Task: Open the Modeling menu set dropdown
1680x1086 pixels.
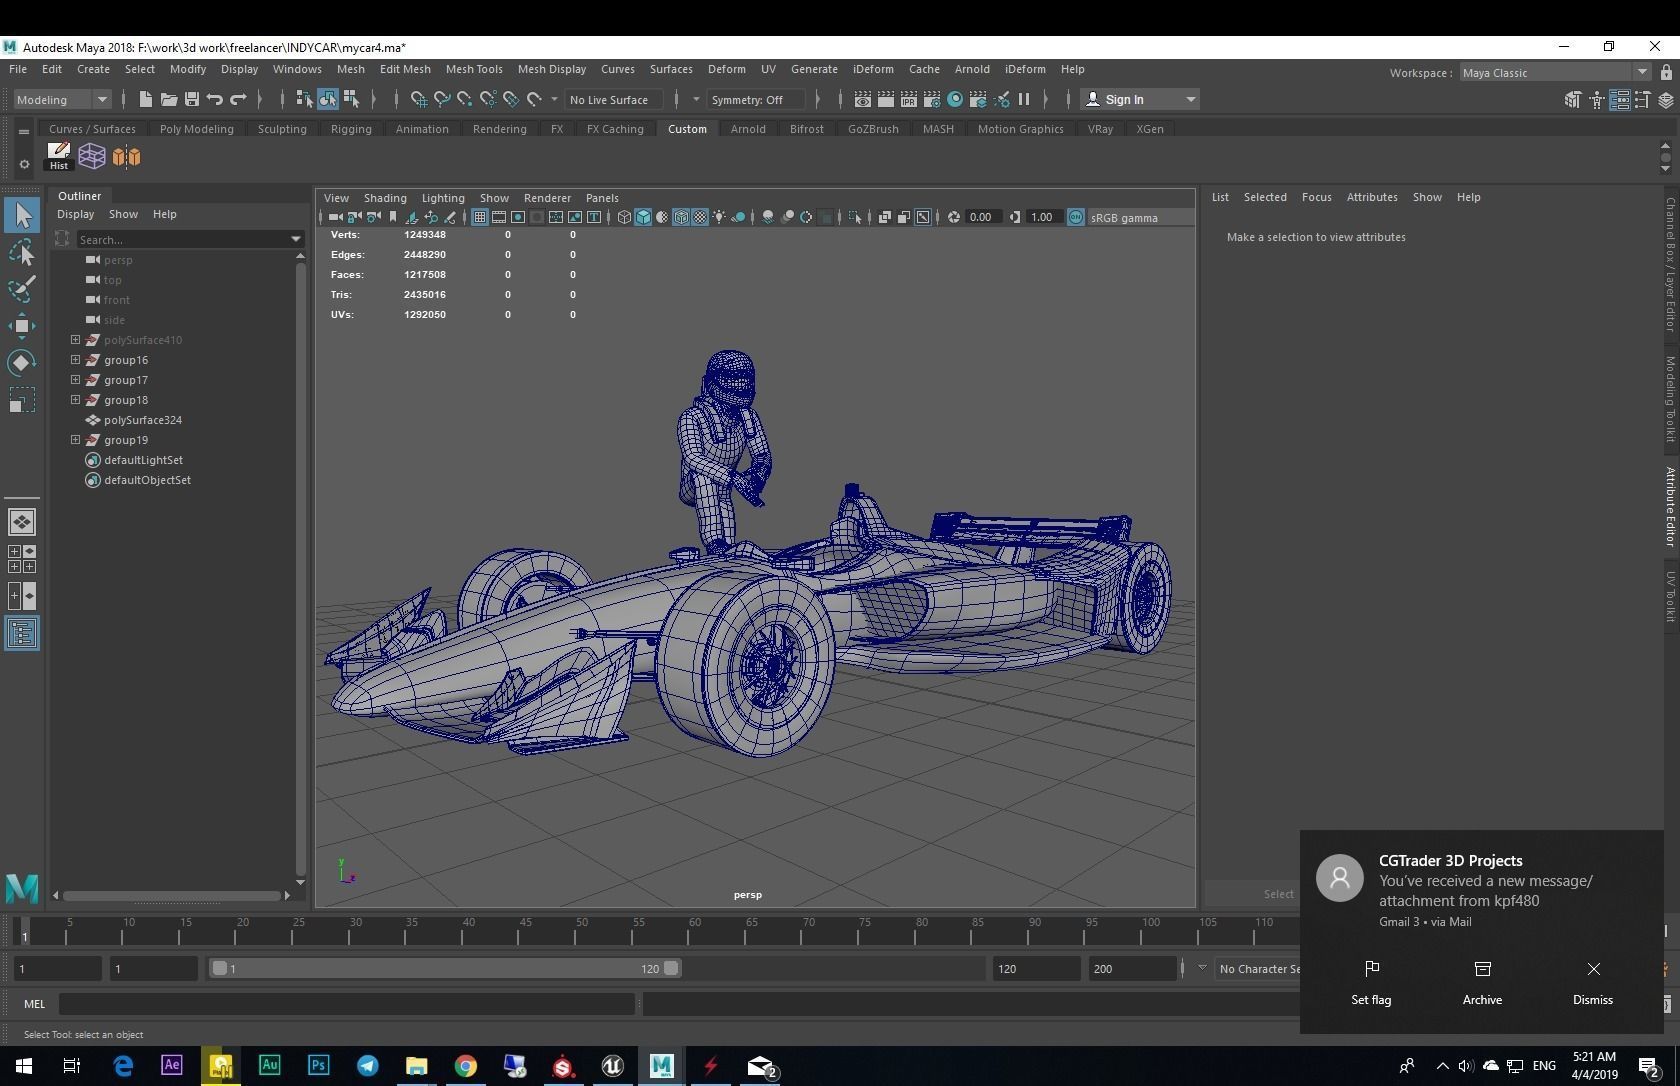Action: click(x=61, y=99)
